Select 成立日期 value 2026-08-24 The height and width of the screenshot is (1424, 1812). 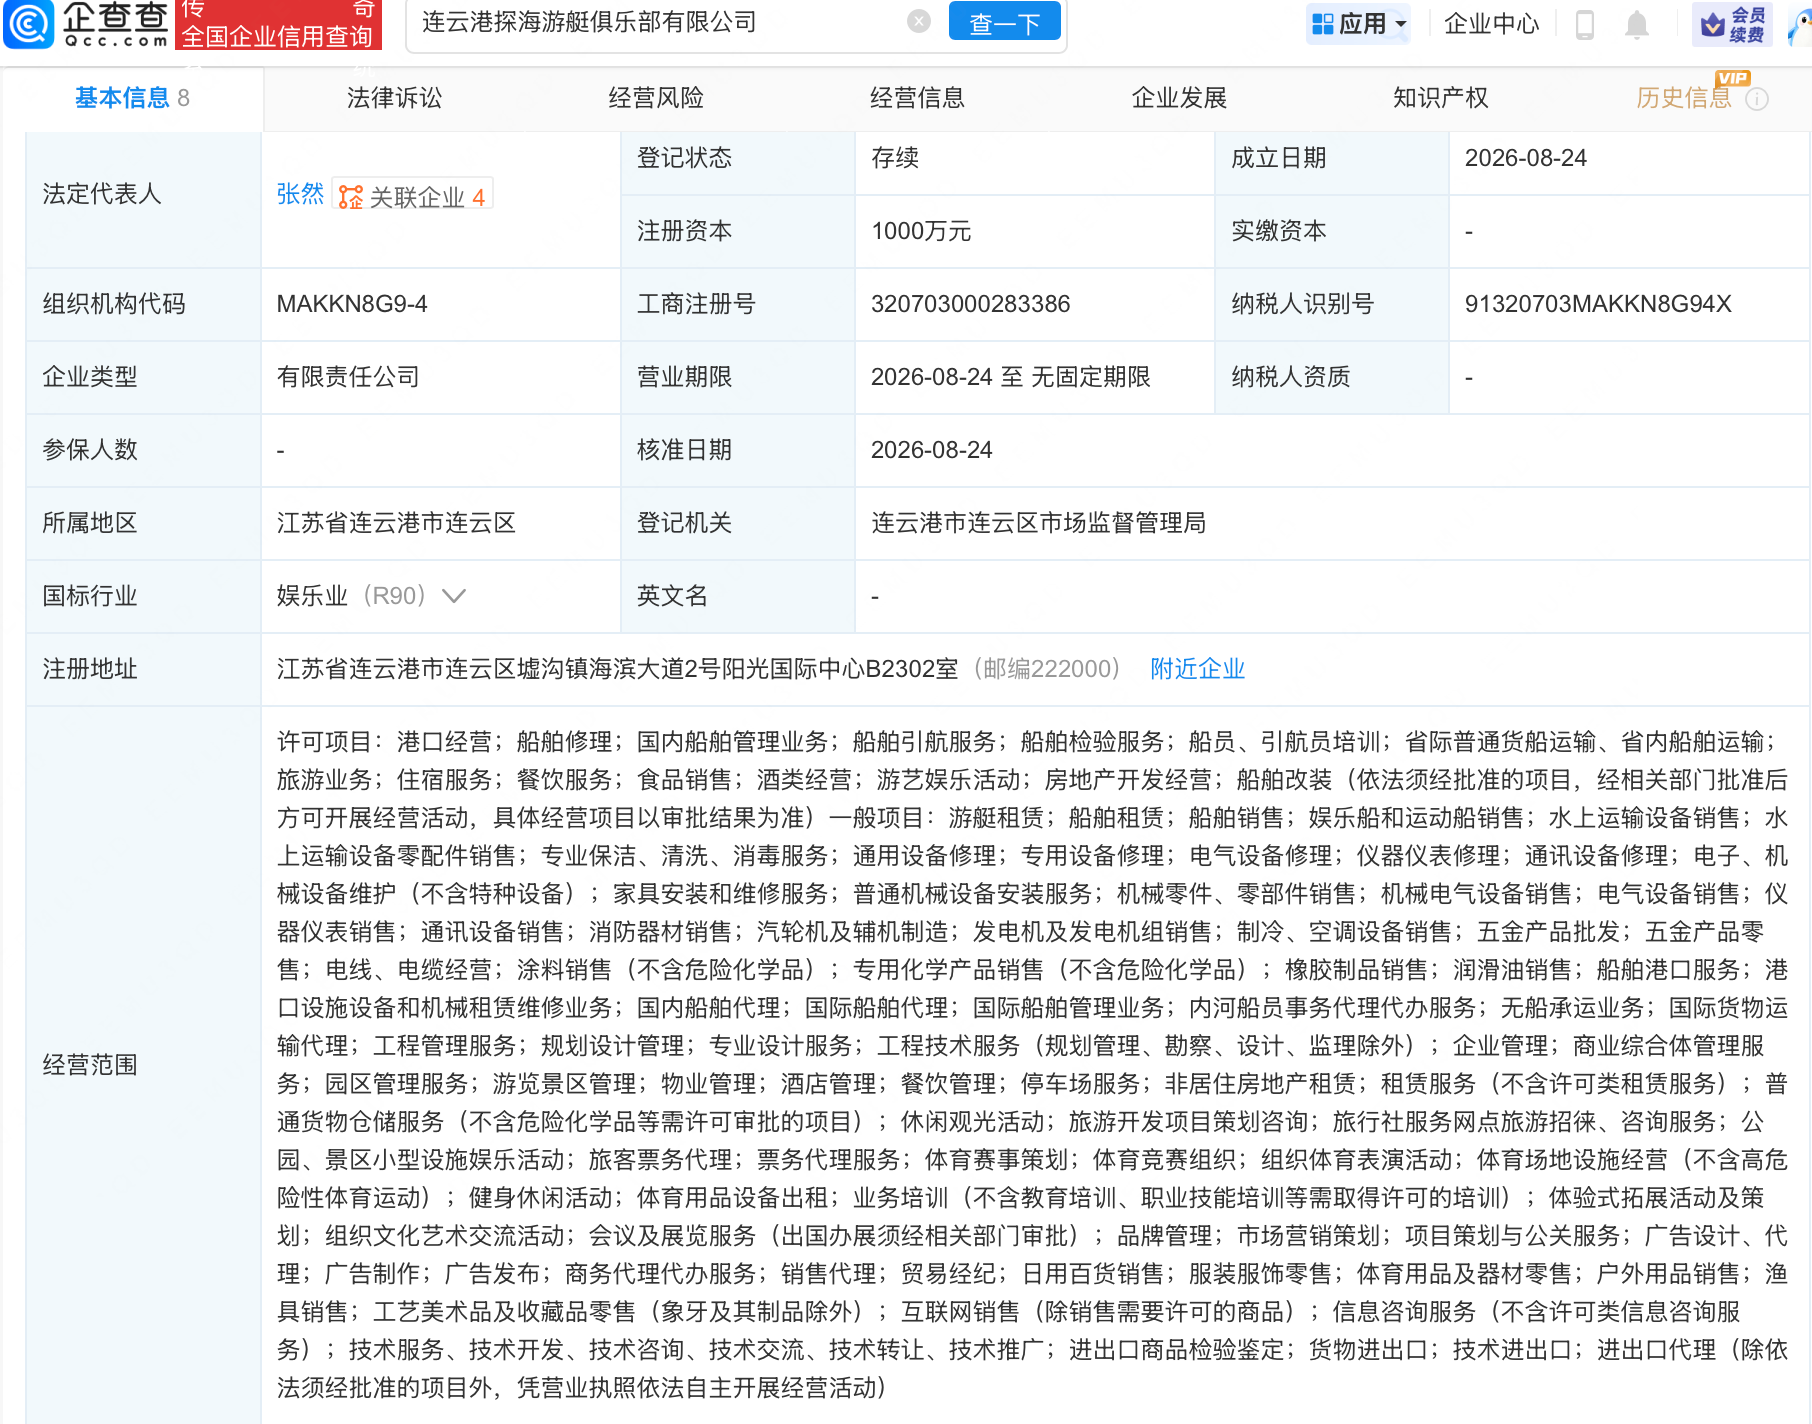tap(1525, 158)
